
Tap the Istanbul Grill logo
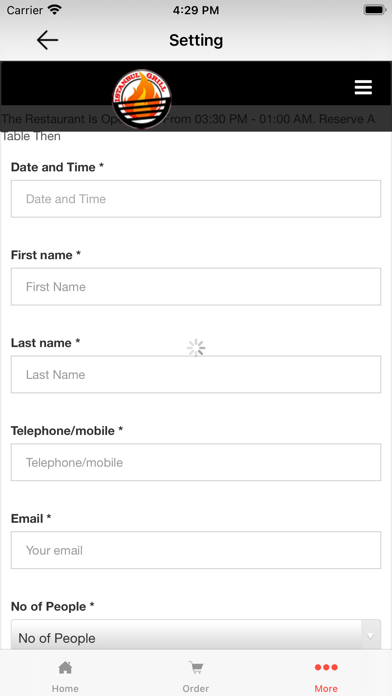(x=142, y=99)
